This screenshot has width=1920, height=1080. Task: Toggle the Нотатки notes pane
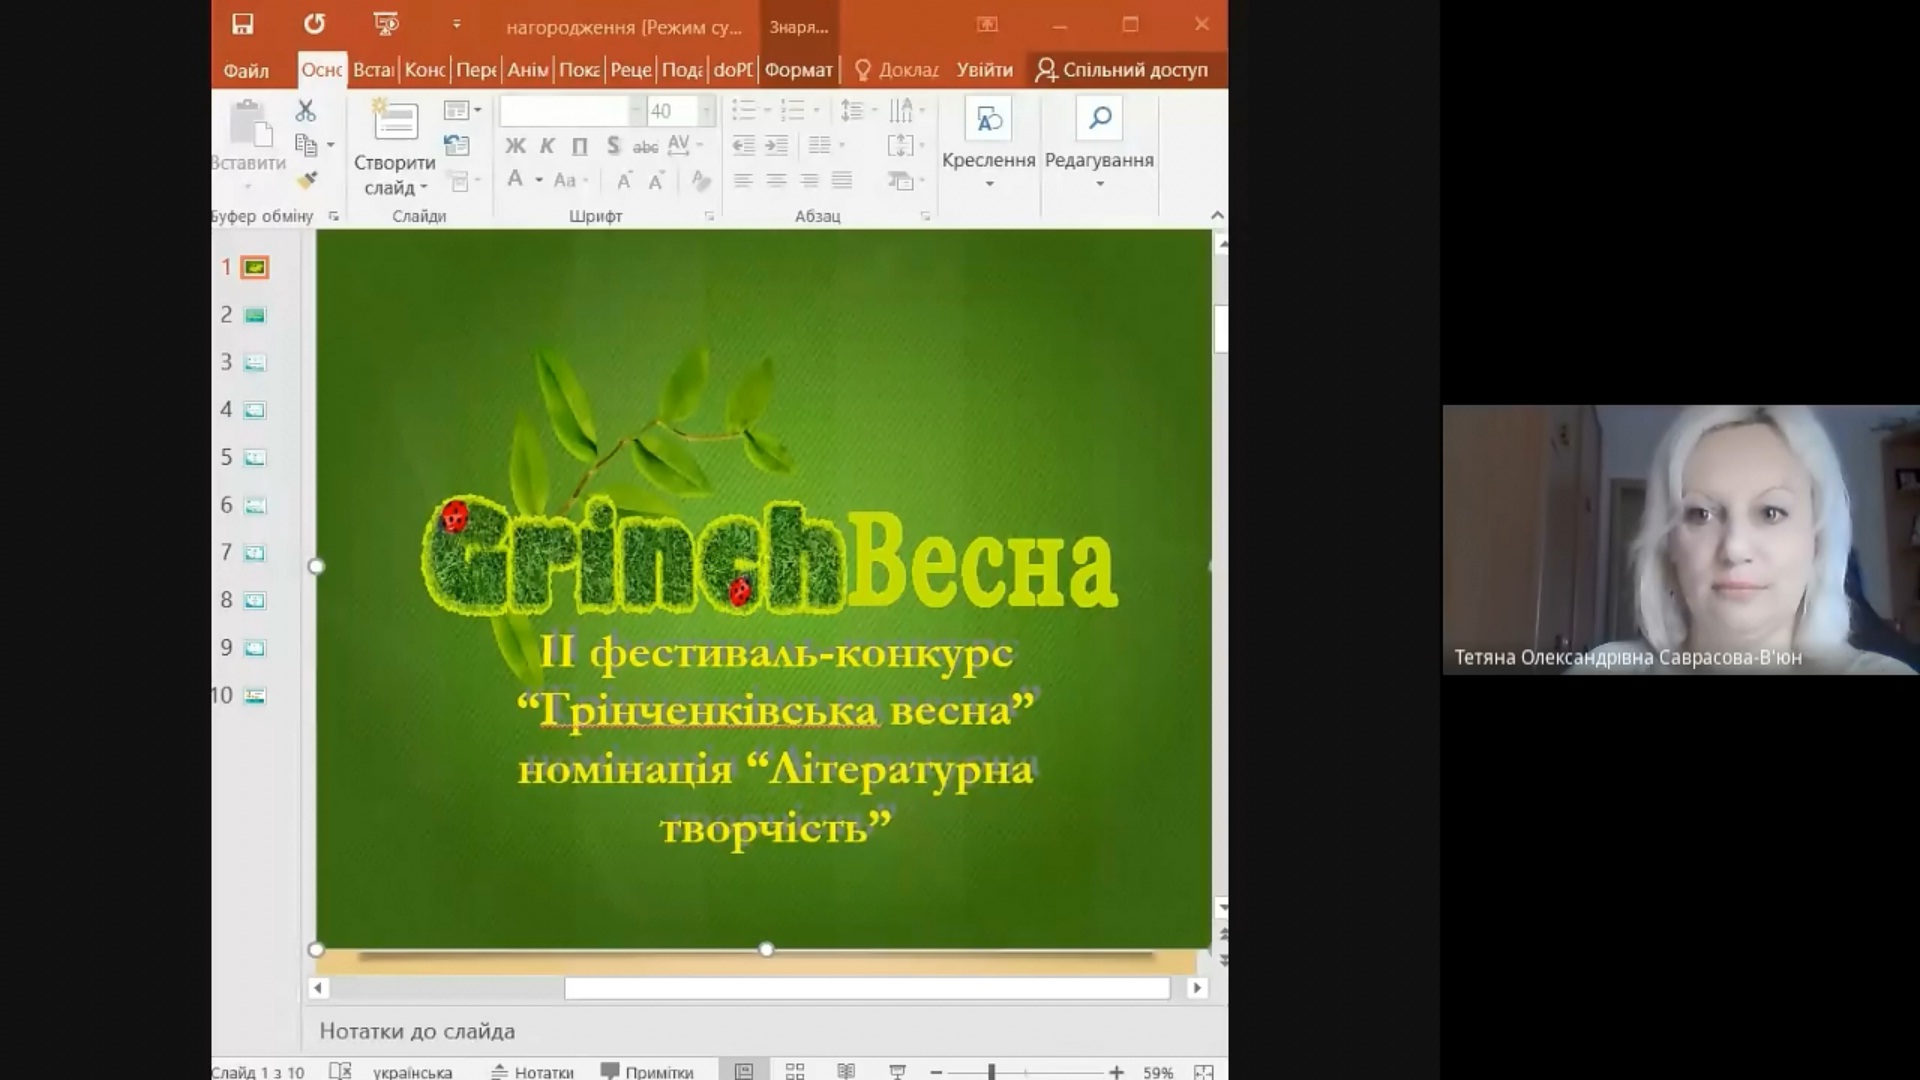[x=533, y=1071]
